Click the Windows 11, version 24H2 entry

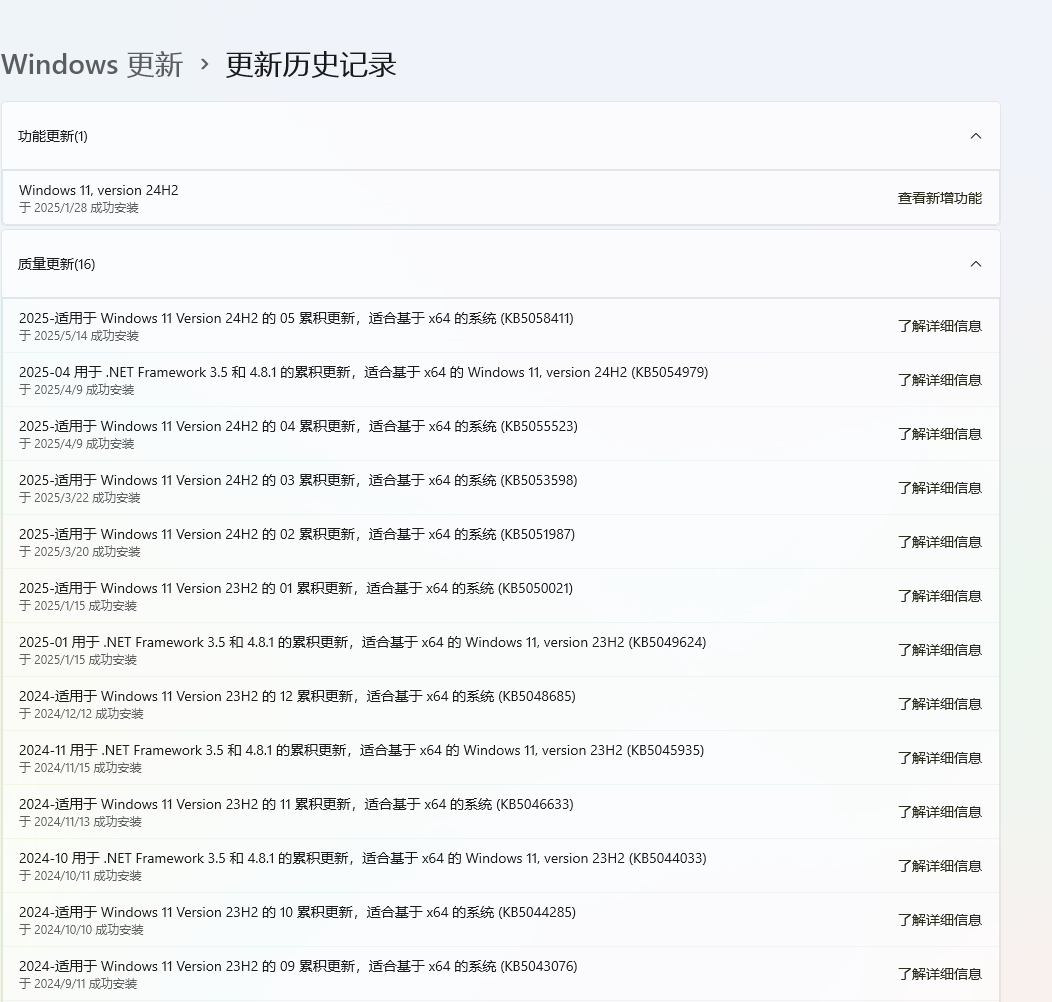[99, 191]
